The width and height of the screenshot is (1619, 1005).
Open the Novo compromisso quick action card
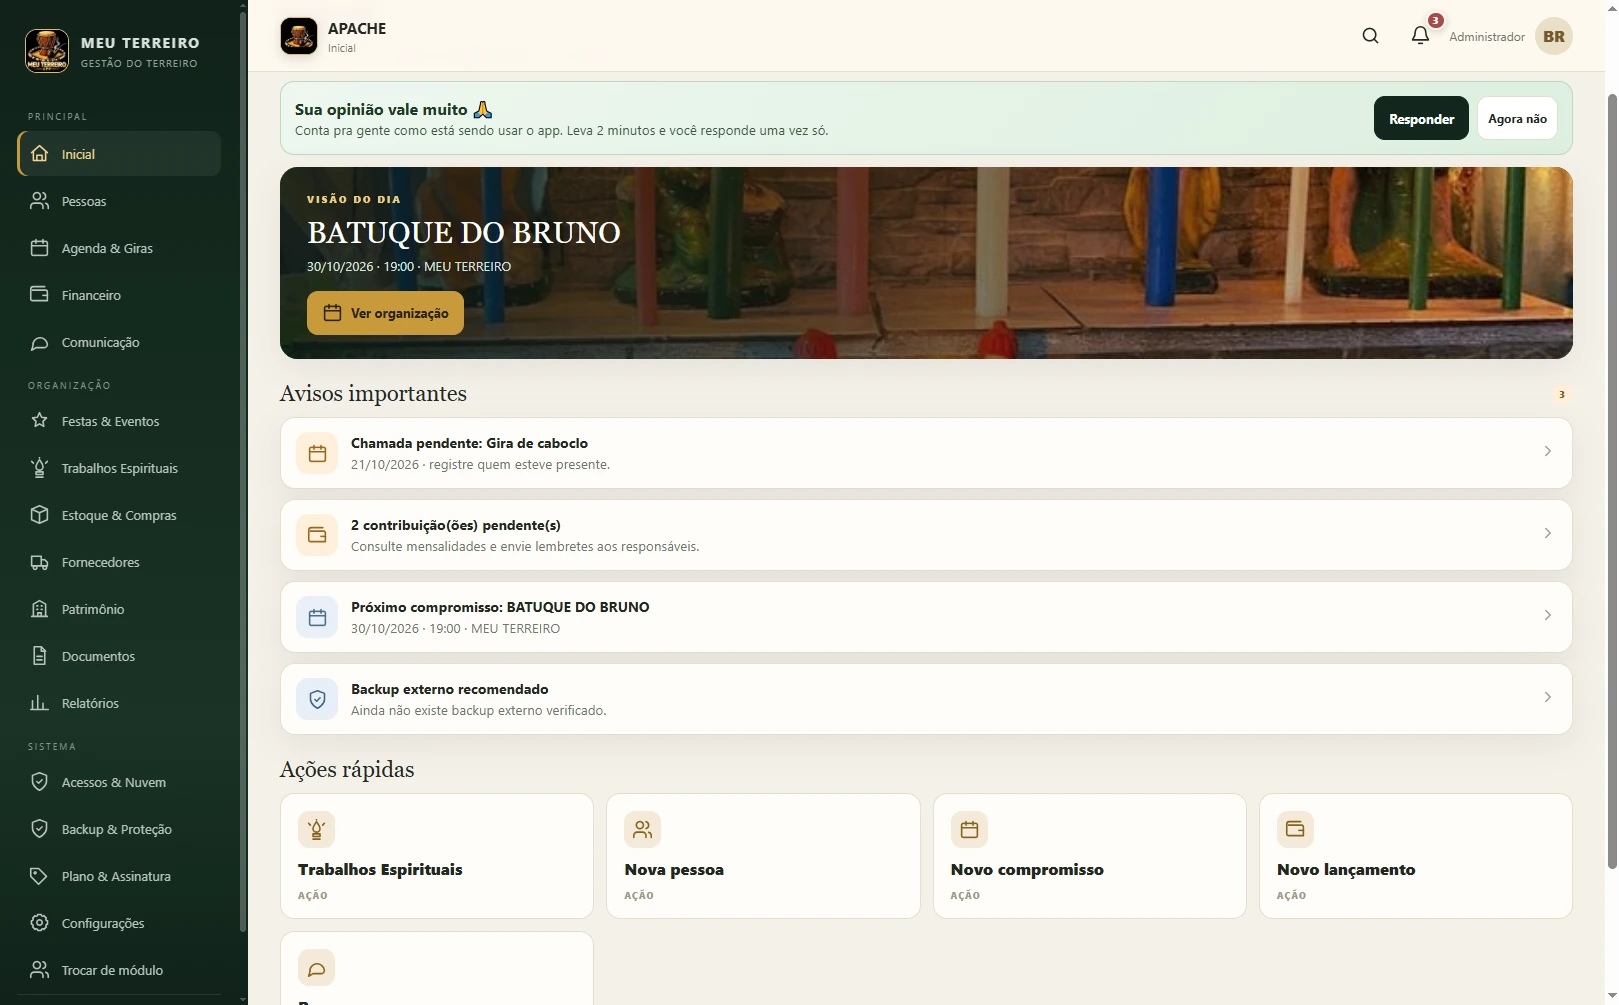(x=1089, y=856)
